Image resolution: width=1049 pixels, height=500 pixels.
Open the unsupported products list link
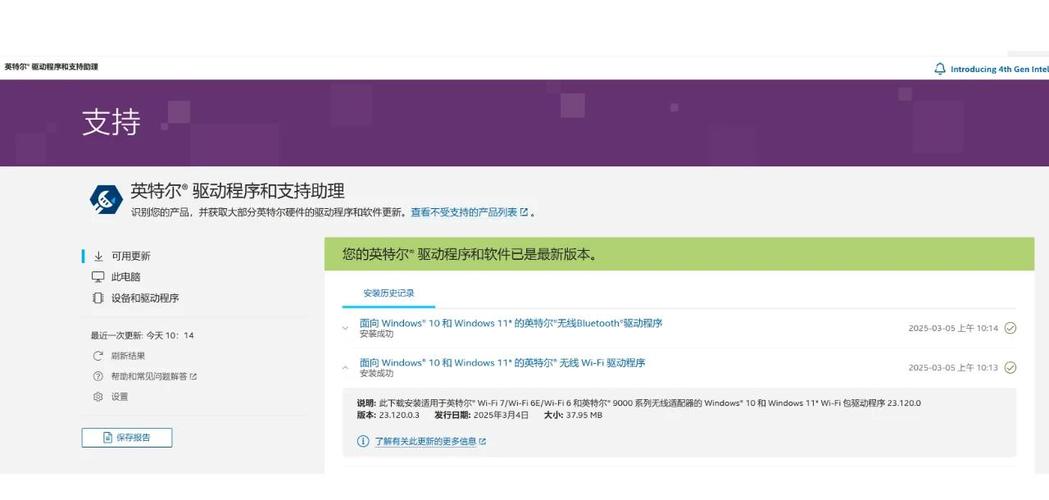coord(464,212)
